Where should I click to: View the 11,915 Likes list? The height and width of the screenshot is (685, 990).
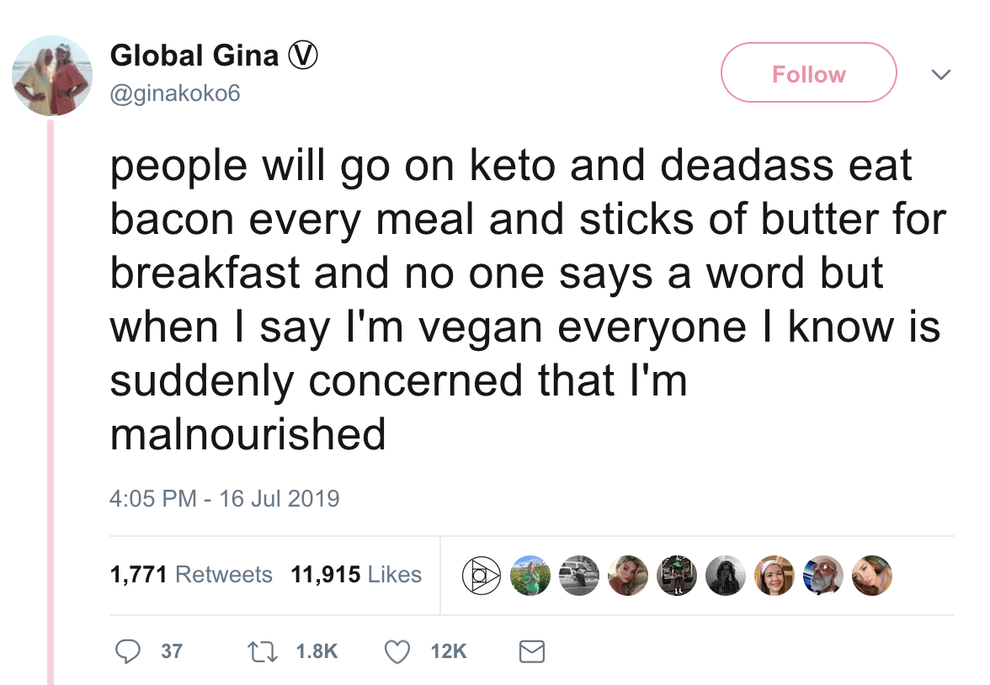pyautogui.click(x=356, y=575)
